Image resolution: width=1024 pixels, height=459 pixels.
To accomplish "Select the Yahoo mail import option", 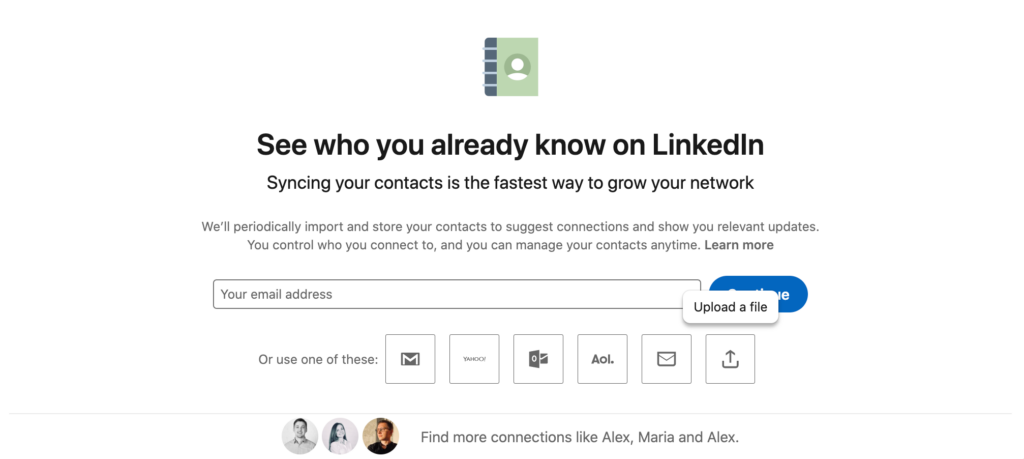I will coord(474,359).
